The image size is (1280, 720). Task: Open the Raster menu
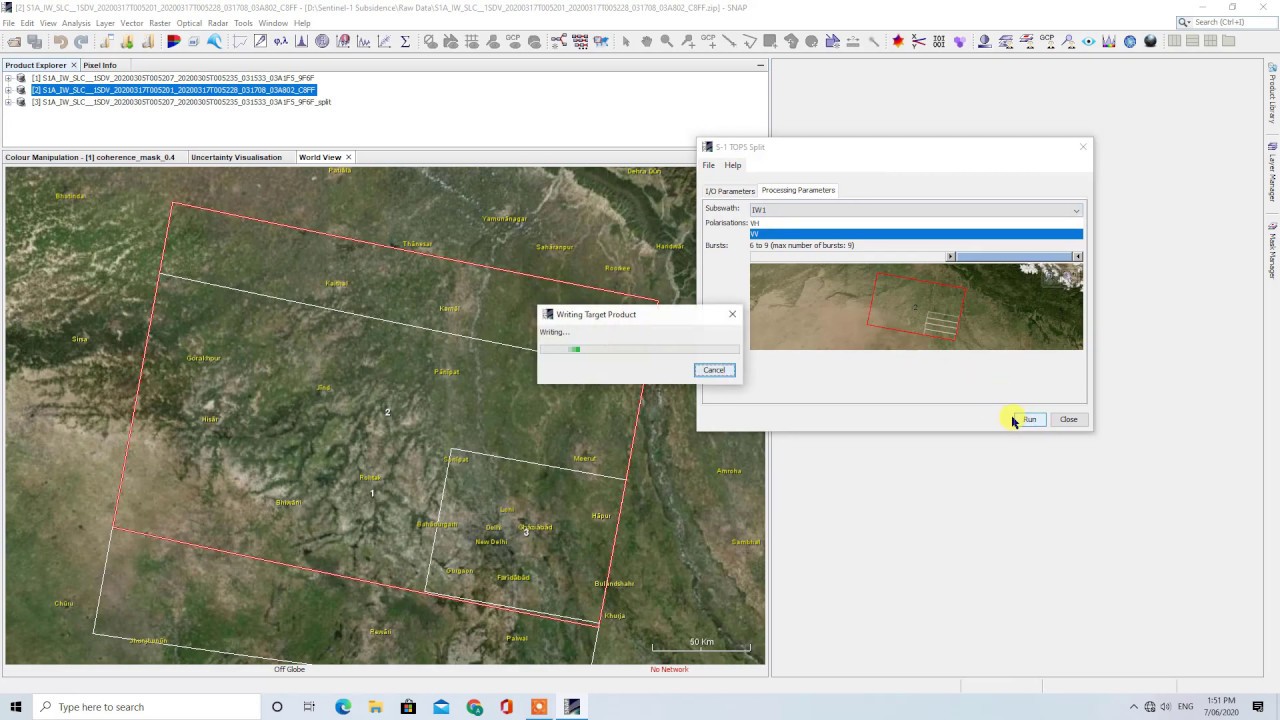tap(160, 23)
